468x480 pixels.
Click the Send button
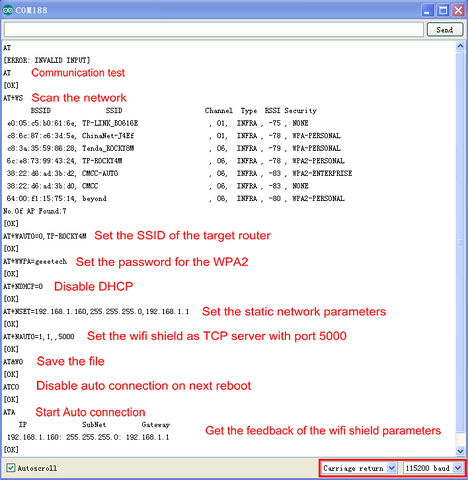pos(445,30)
